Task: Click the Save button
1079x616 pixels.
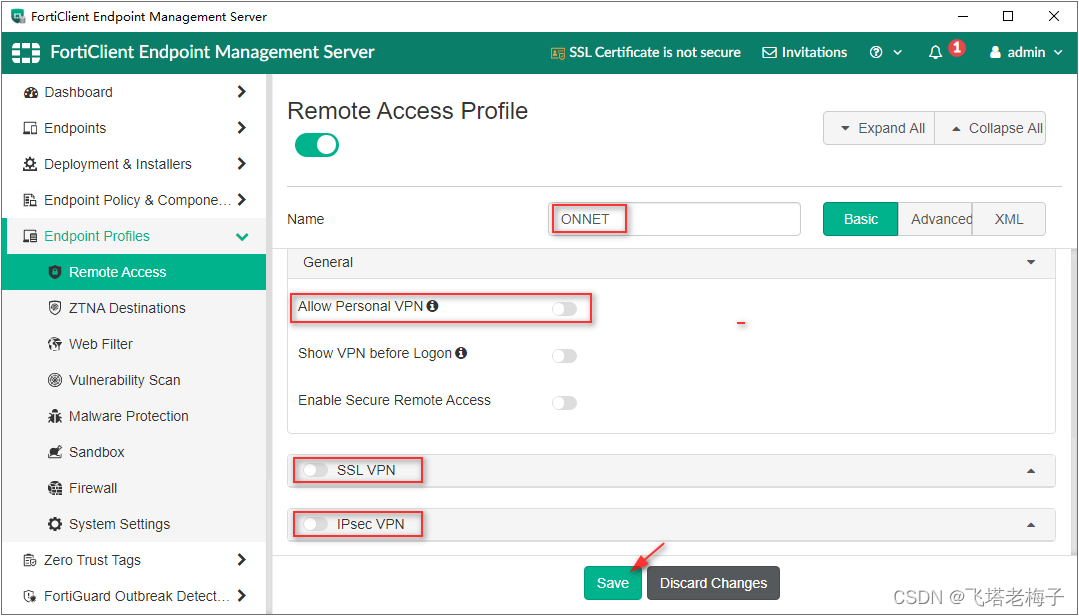Action: [612, 583]
